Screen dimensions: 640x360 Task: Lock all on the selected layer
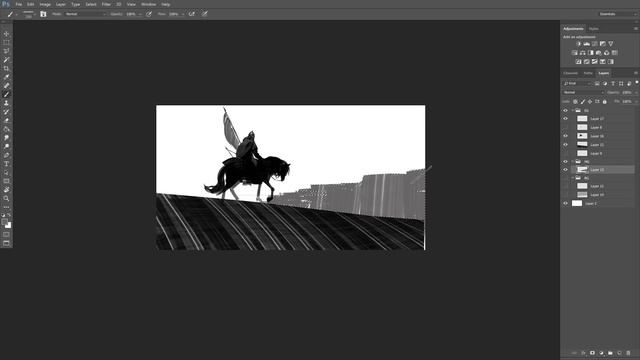[x=604, y=101]
